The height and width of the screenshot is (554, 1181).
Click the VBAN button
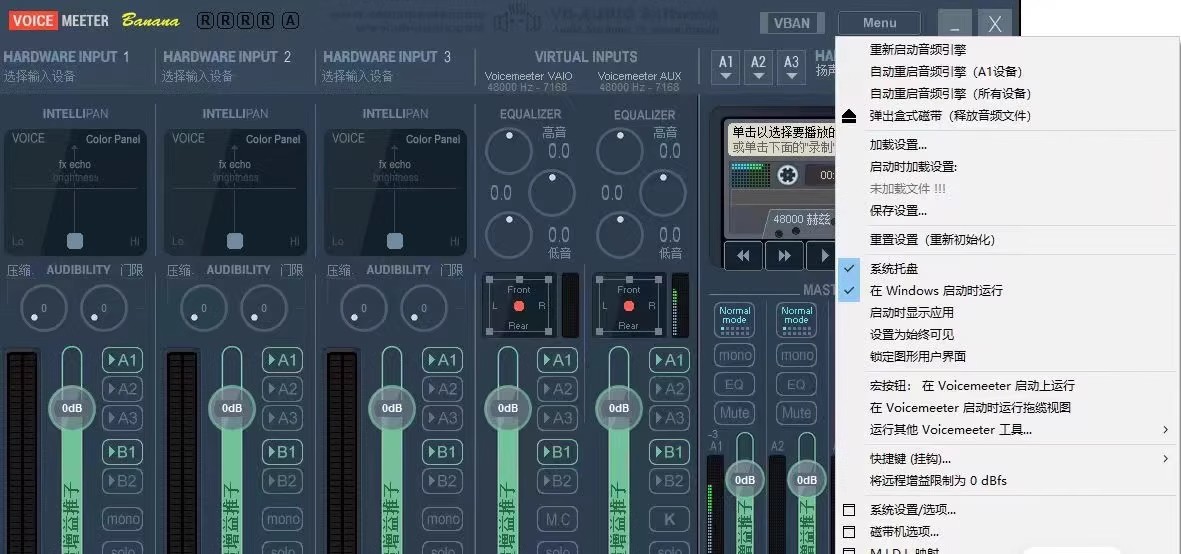point(792,23)
